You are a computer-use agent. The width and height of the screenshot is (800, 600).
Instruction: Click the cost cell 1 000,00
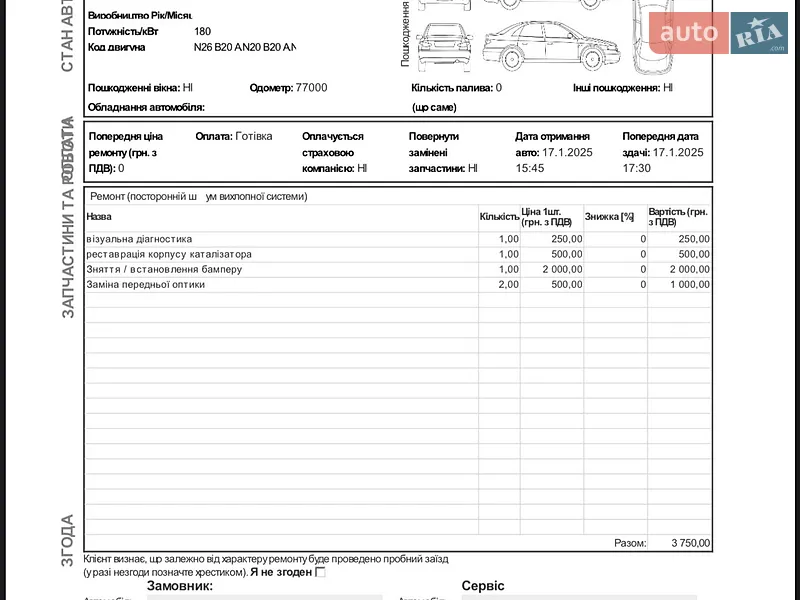click(690, 285)
